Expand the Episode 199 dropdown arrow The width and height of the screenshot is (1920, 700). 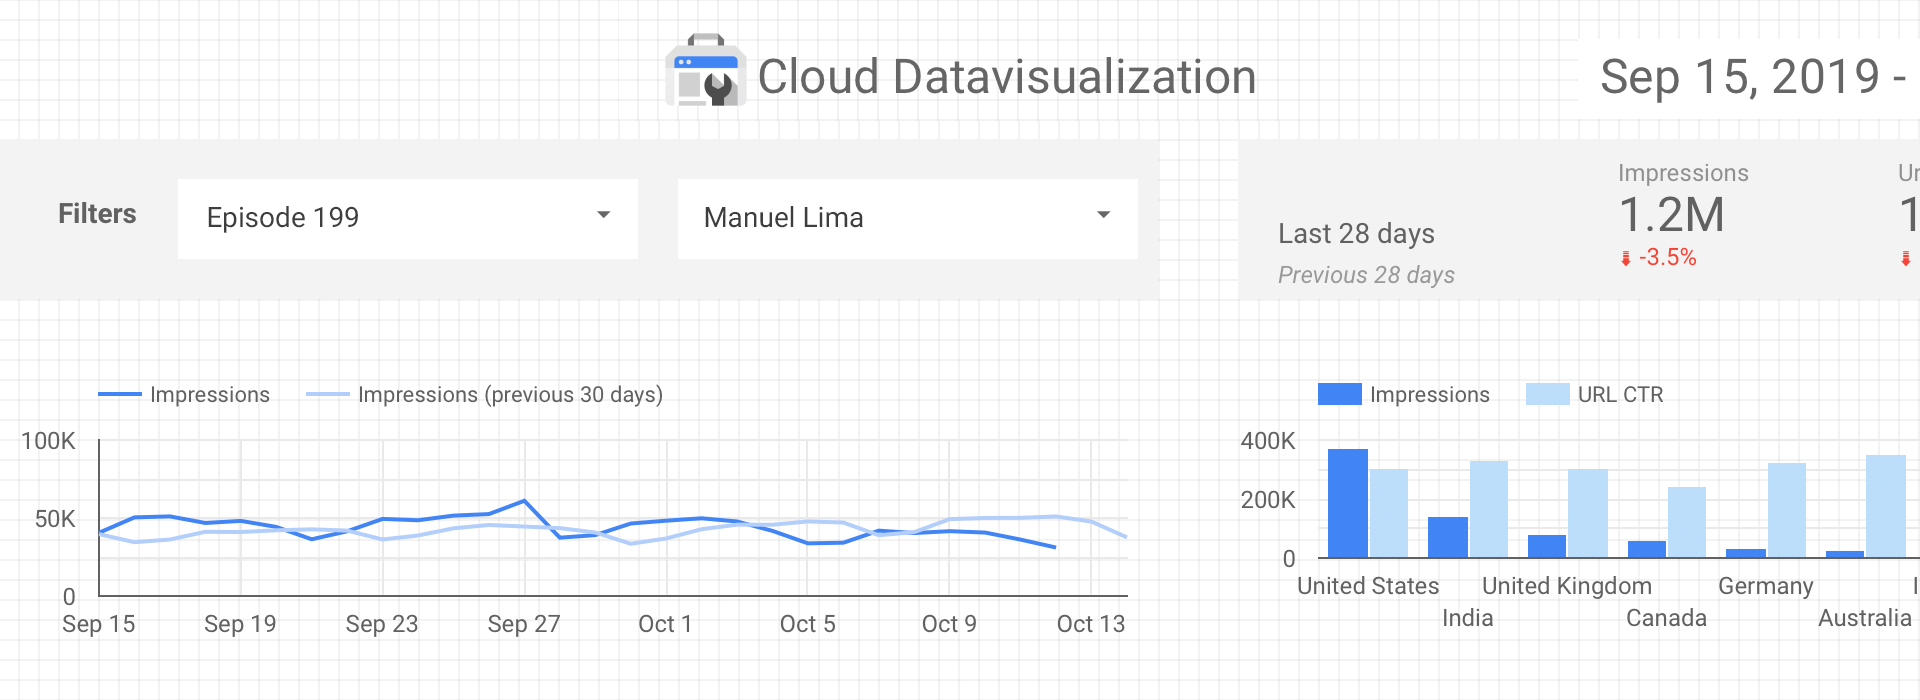[604, 214]
